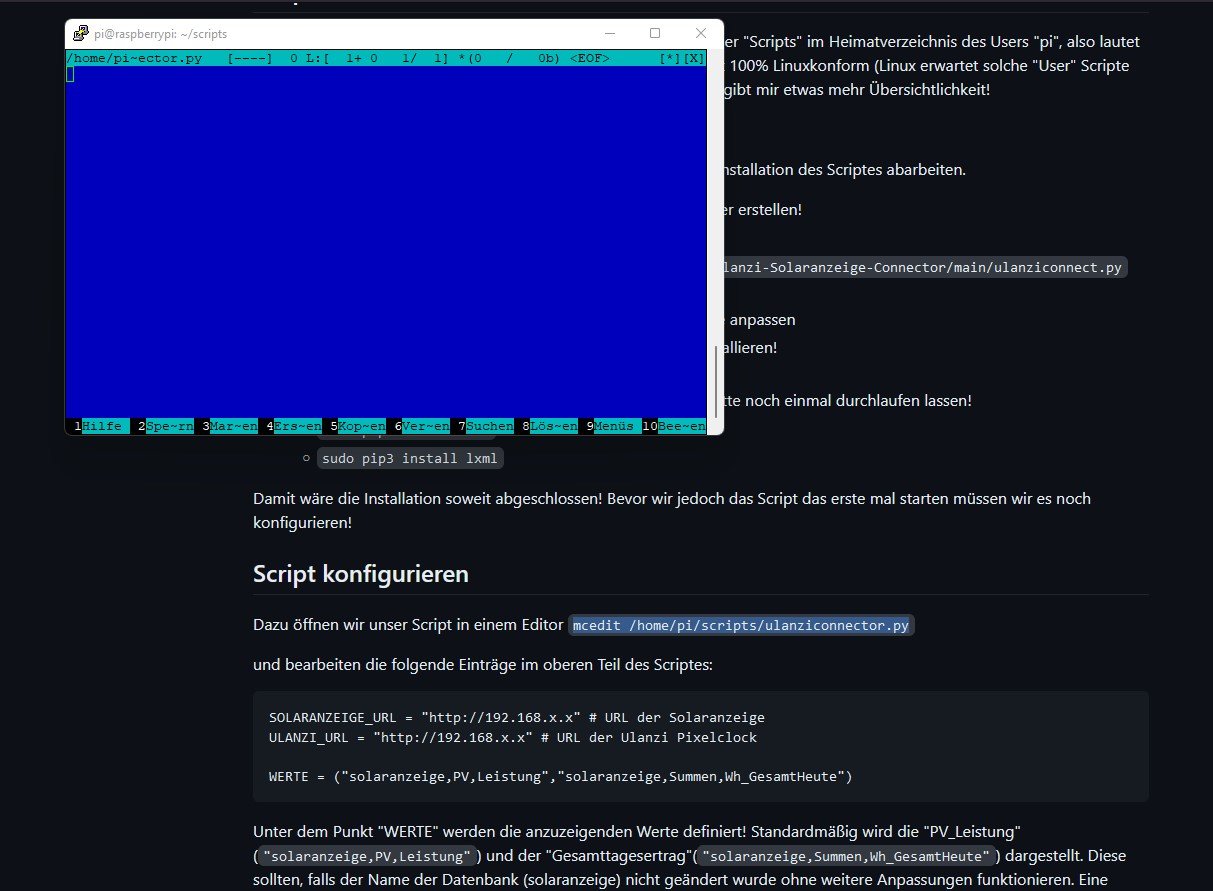Click the sudo pip3 install lxml snippet
Screen dimensions: 1213x891
tap(410, 459)
